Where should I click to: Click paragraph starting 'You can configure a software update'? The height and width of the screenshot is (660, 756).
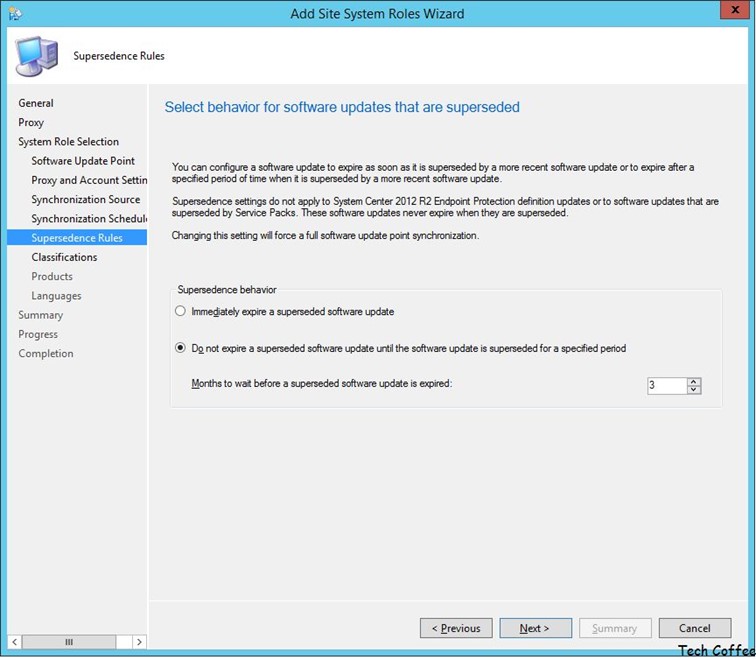(433, 173)
